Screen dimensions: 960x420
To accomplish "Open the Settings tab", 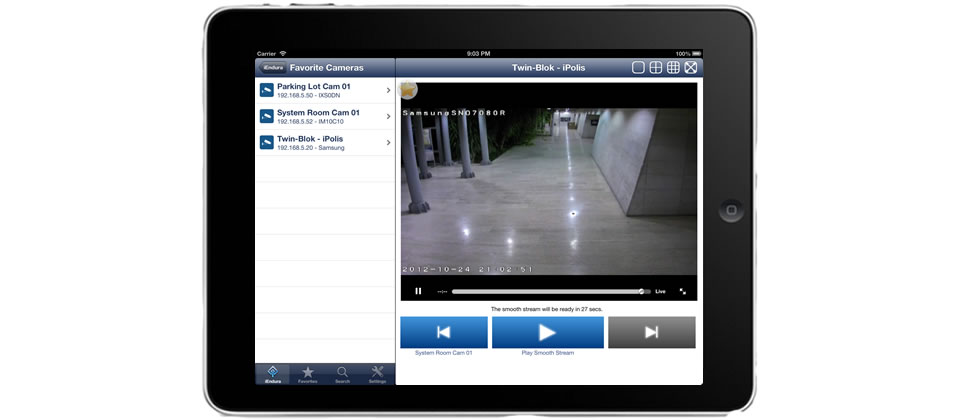I will (x=377, y=374).
